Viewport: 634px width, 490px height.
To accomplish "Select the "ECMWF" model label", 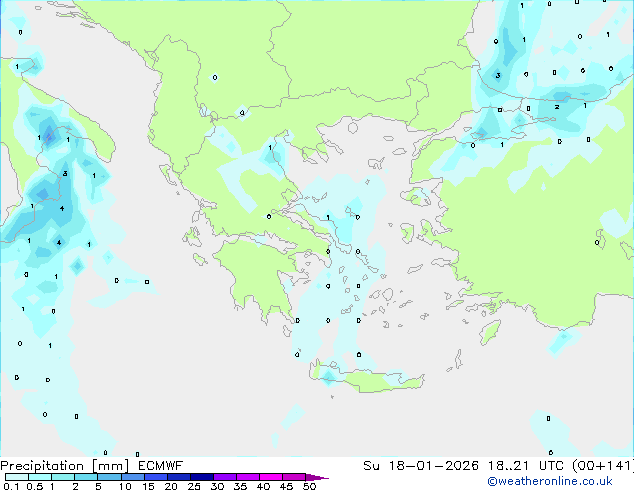I will 161,466.
